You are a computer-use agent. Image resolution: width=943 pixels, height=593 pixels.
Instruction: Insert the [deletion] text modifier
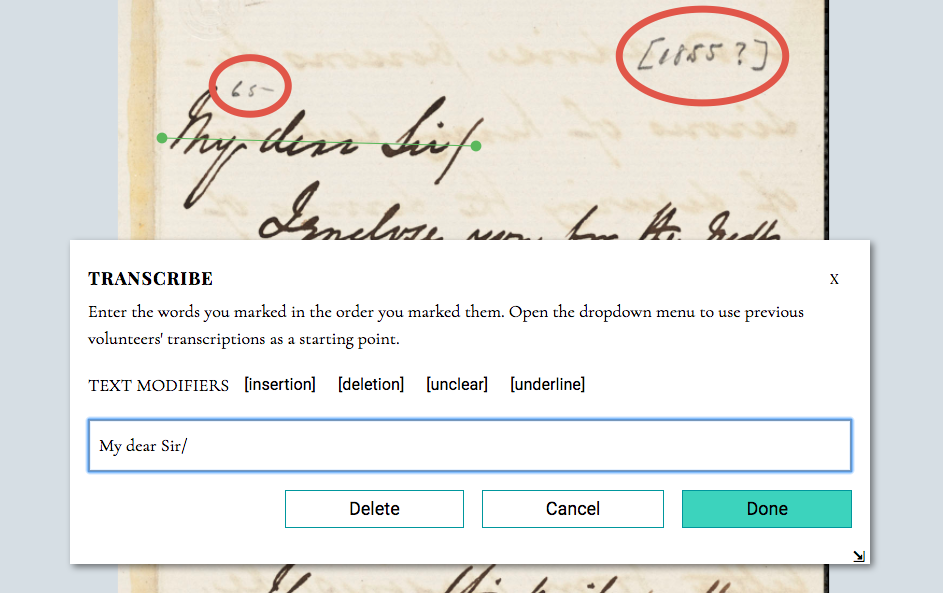coord(371,384)
